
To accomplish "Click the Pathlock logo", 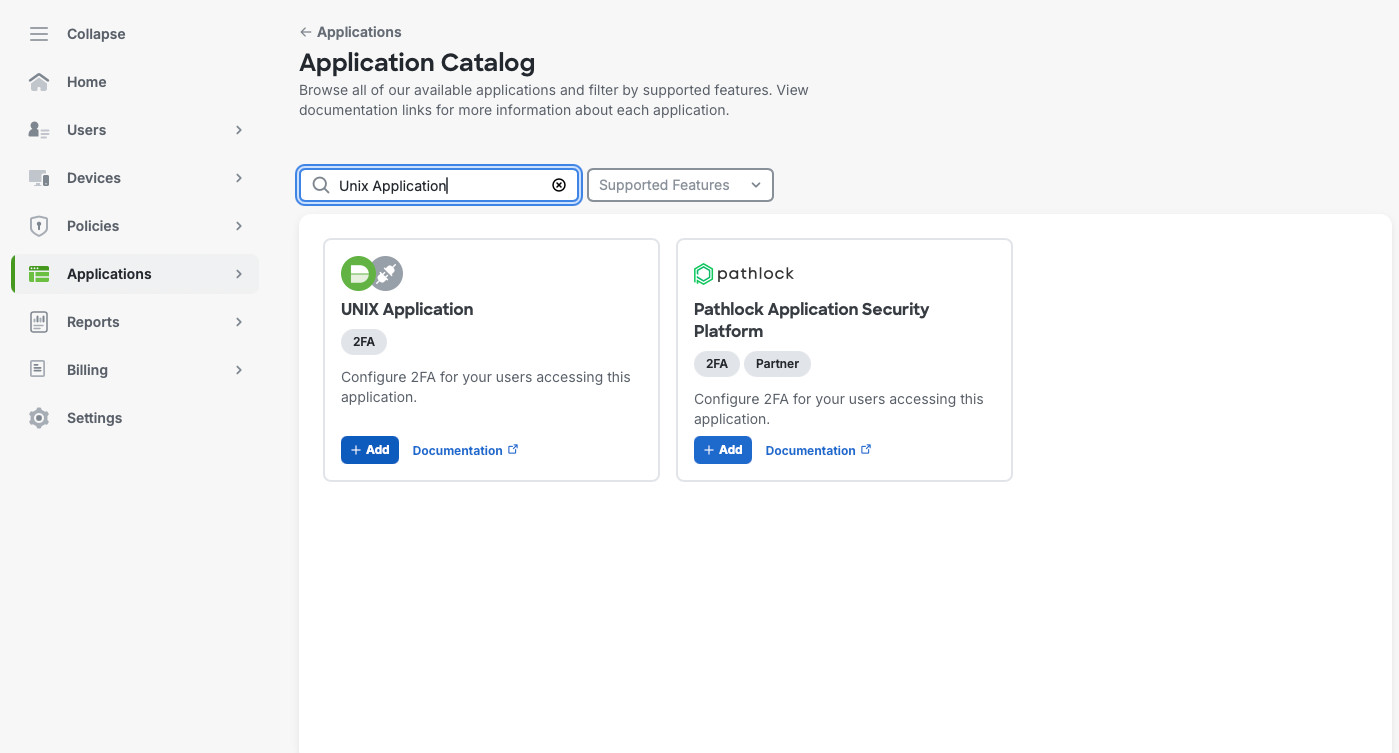I will click(x=744, y=274).
